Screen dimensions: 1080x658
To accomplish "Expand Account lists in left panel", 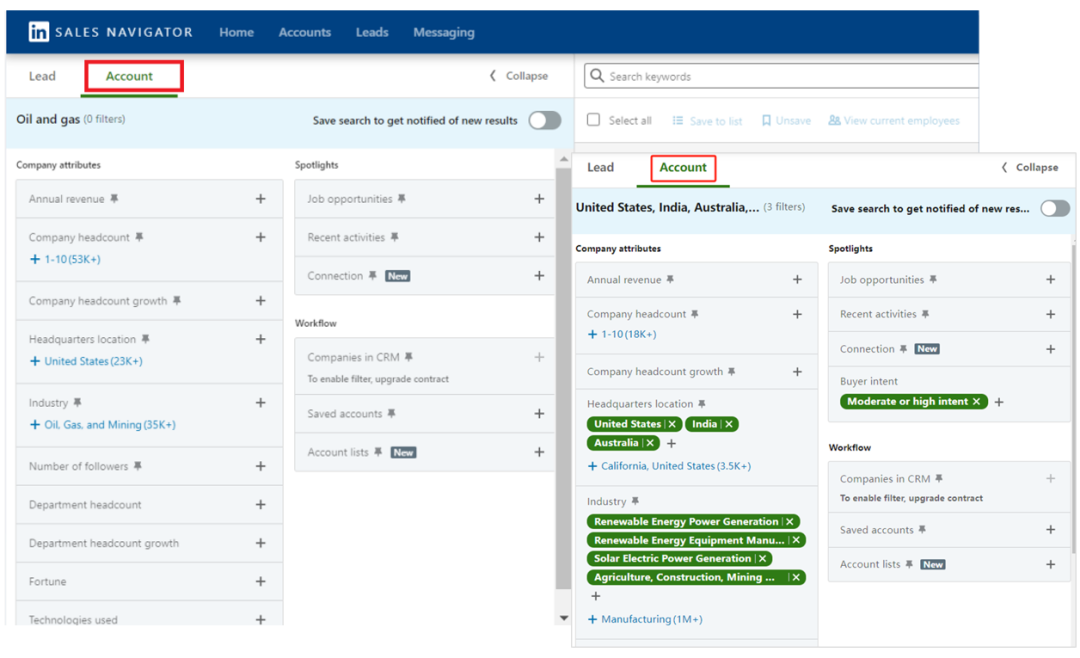I will coord(539,452).
